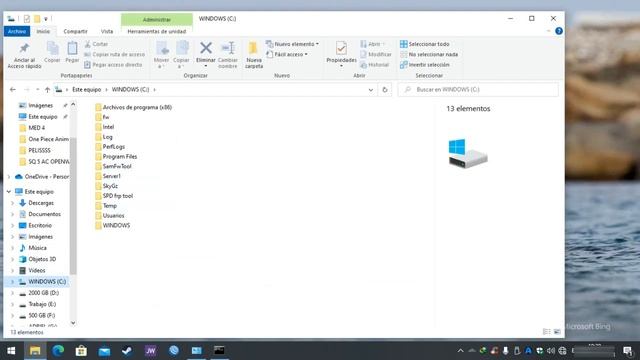The image size is (640, 360).
Task: Select the Program Files folder
Action: click(x=116, y=156)
